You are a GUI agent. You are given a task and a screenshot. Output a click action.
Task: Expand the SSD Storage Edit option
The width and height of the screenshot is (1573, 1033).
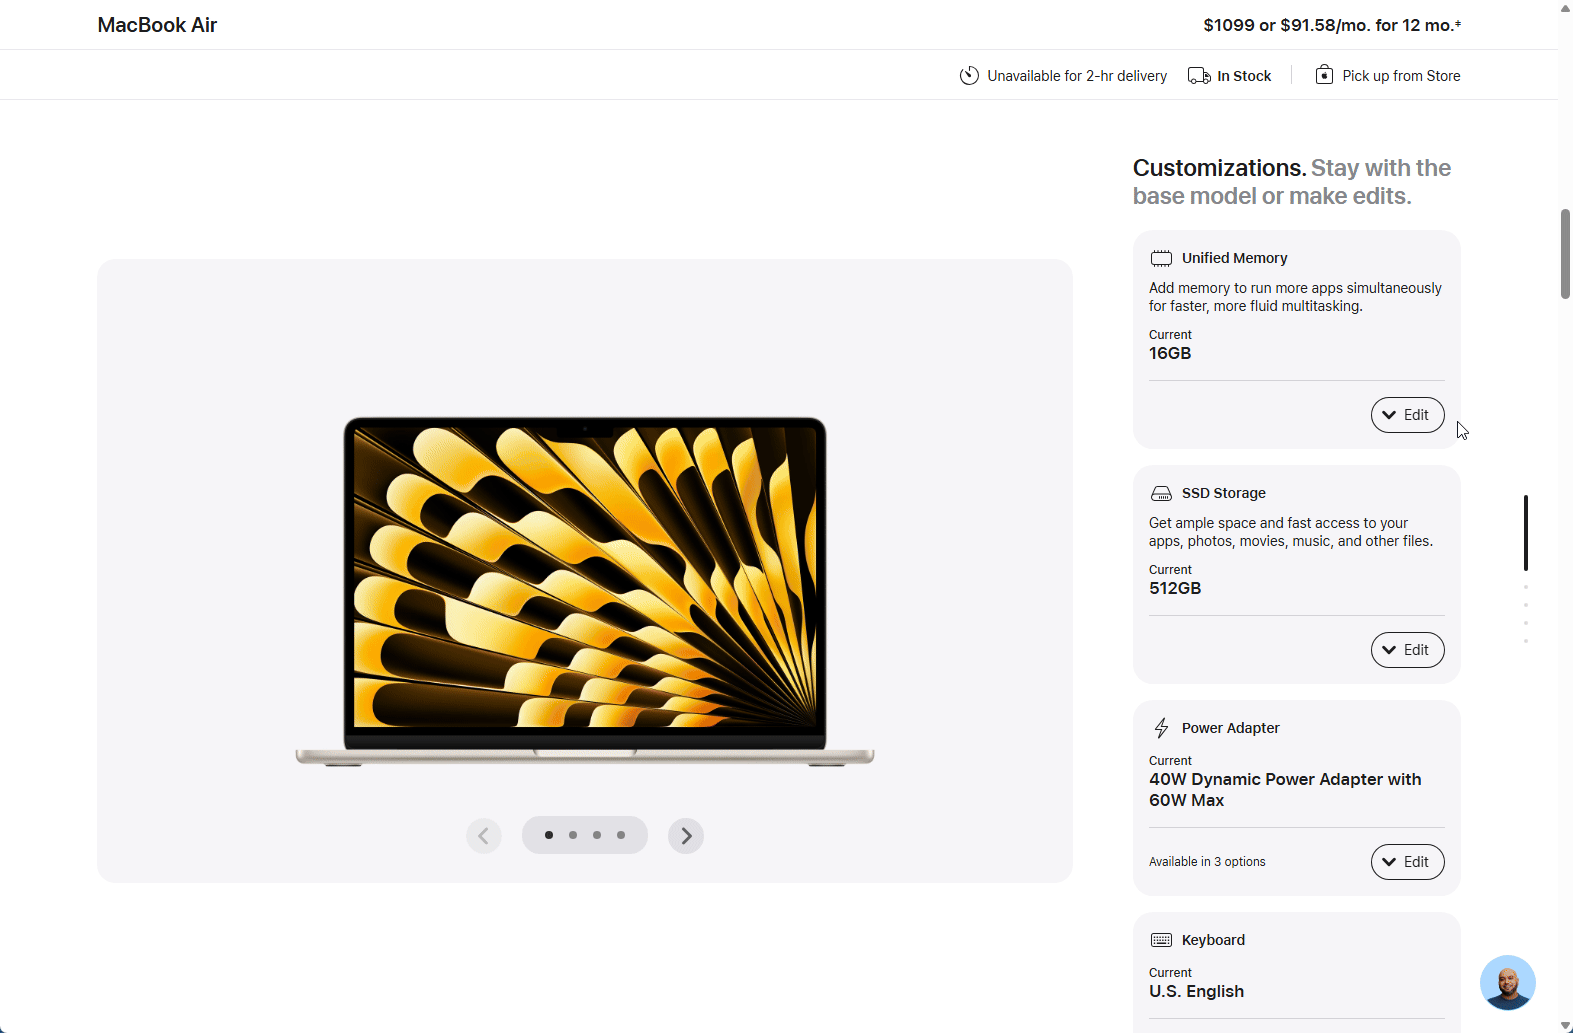pos(1407,650)
